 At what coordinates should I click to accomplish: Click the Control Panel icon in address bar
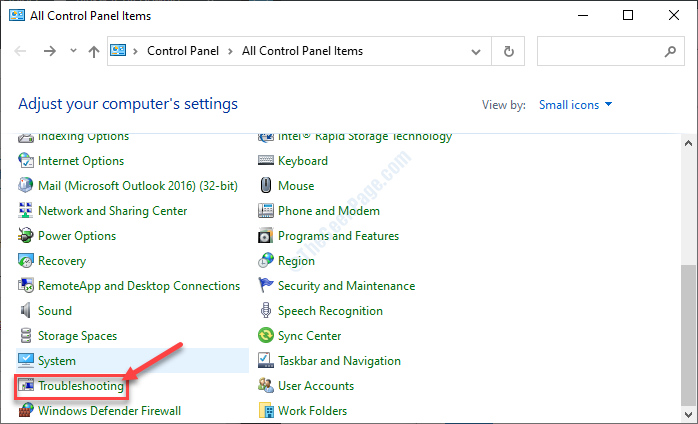pyautogui.click(x=118, y=50)
